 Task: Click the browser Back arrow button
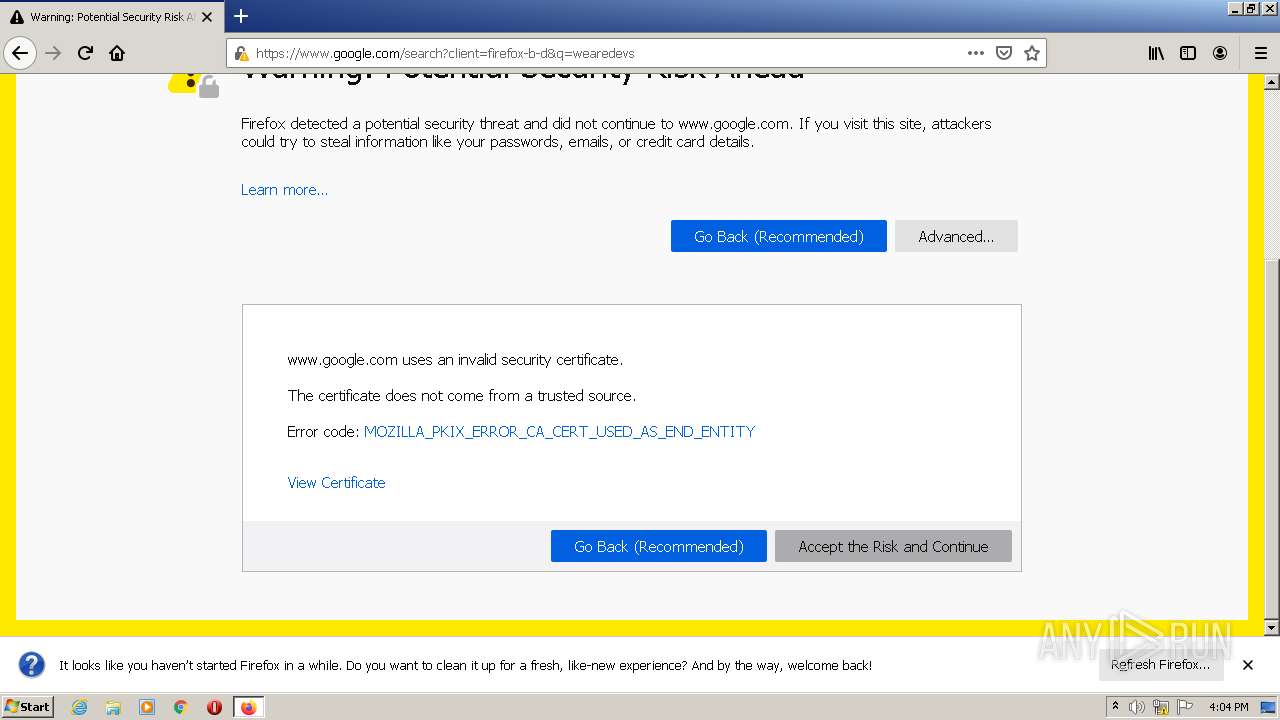tap(20, 53)
